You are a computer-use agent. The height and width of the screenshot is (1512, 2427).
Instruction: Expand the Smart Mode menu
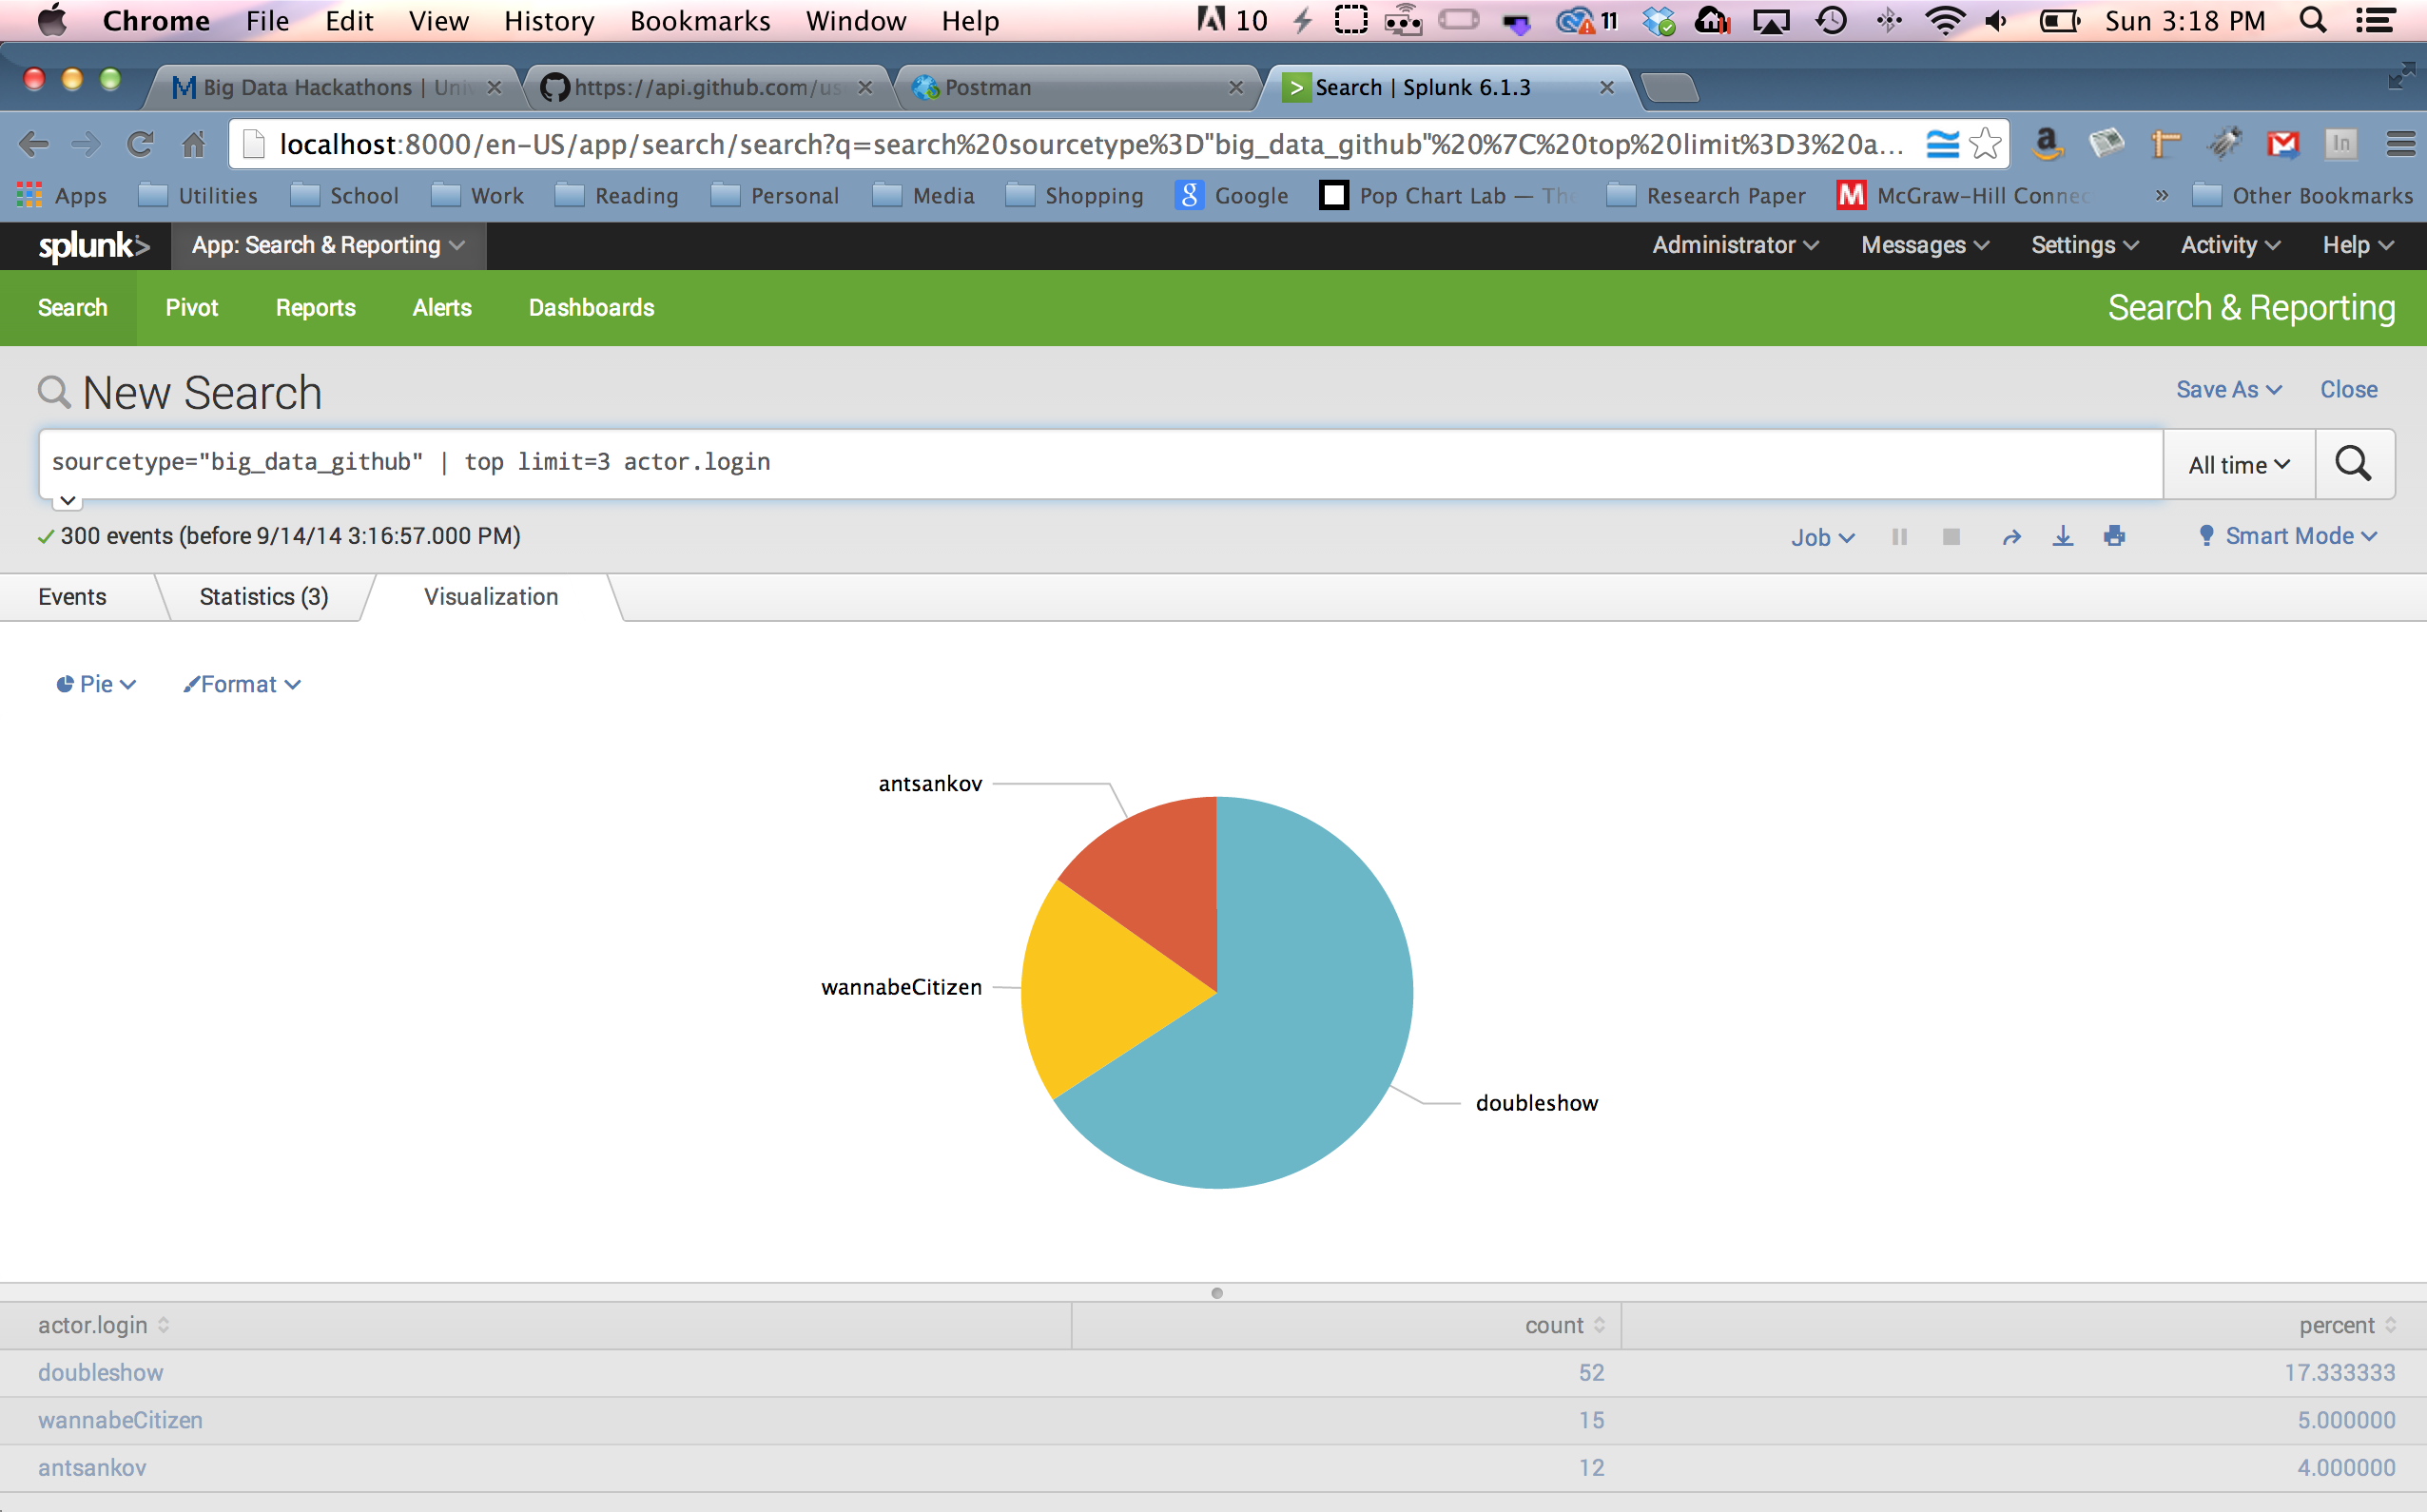click(2288, 536)
